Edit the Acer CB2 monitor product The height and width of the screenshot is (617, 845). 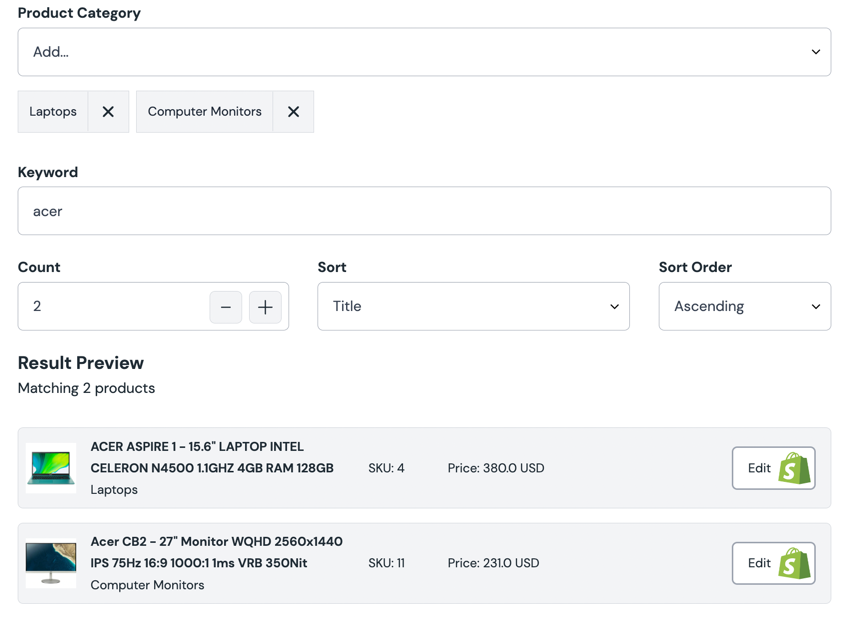[x=759, y=563]
